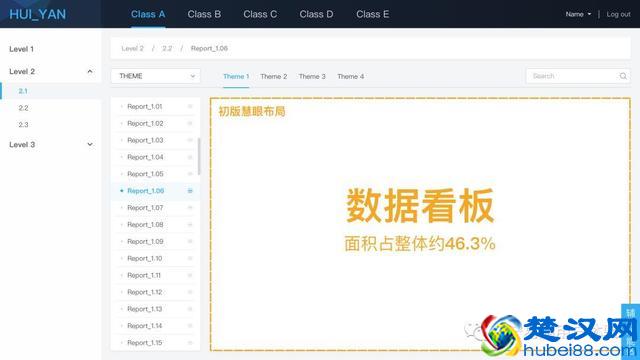Click menu icon beside Report_1.13

coord(190,309)
